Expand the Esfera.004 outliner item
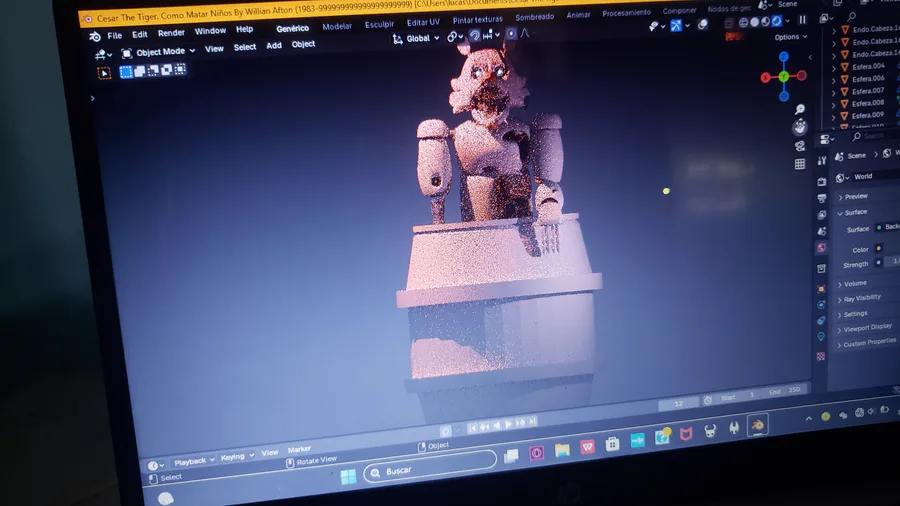900x506 pixels. [x=834, y=68]
